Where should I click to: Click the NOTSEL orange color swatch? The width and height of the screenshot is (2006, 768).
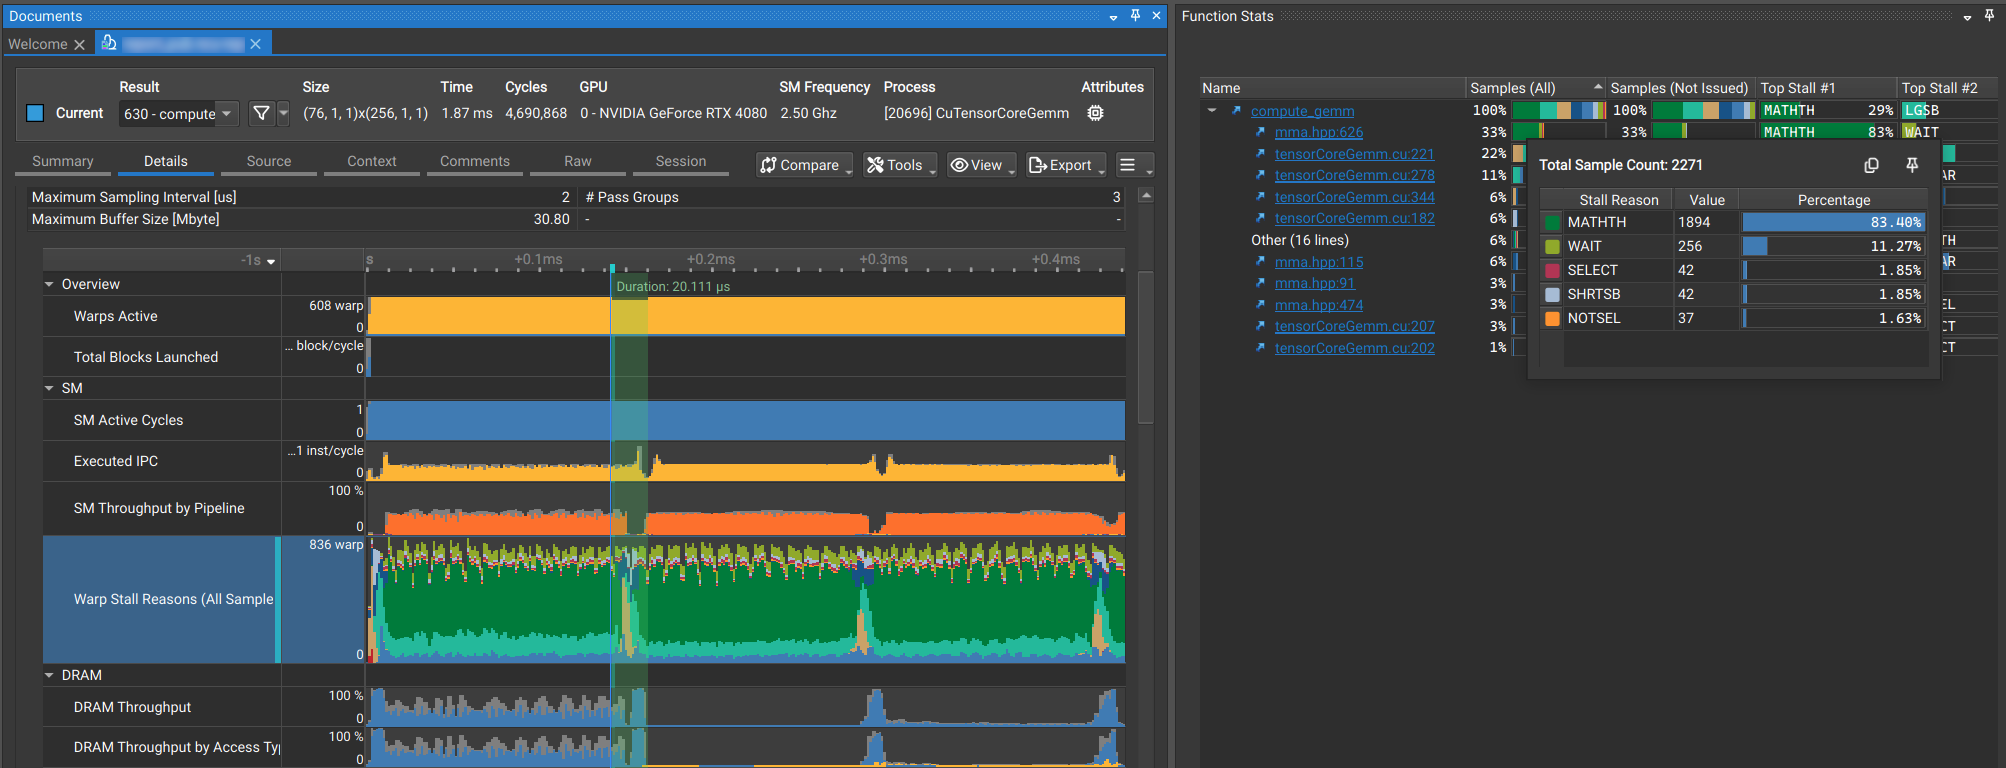click(1552, 318)
